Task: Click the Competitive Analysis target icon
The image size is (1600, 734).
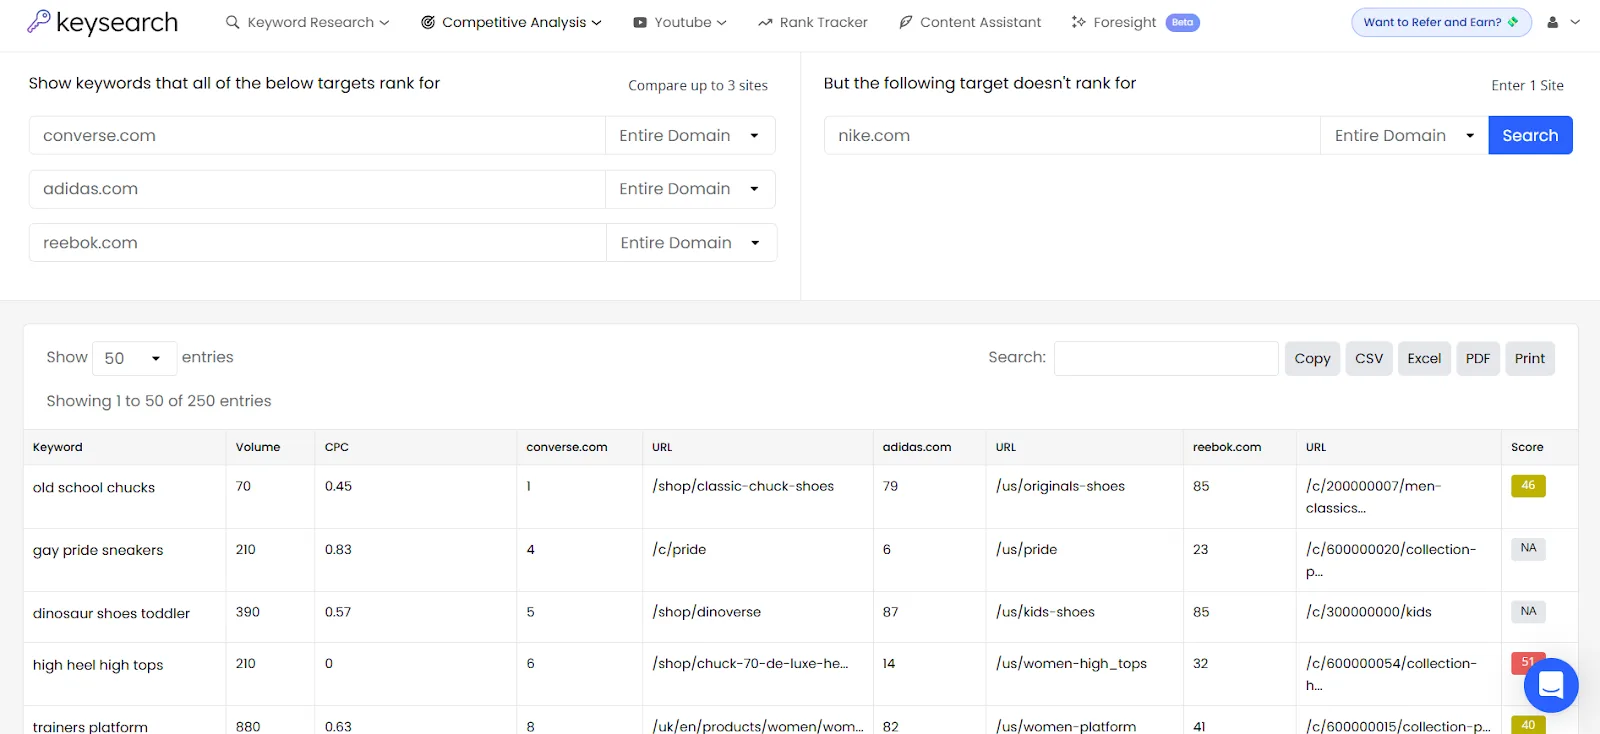Action: point(428,22)
